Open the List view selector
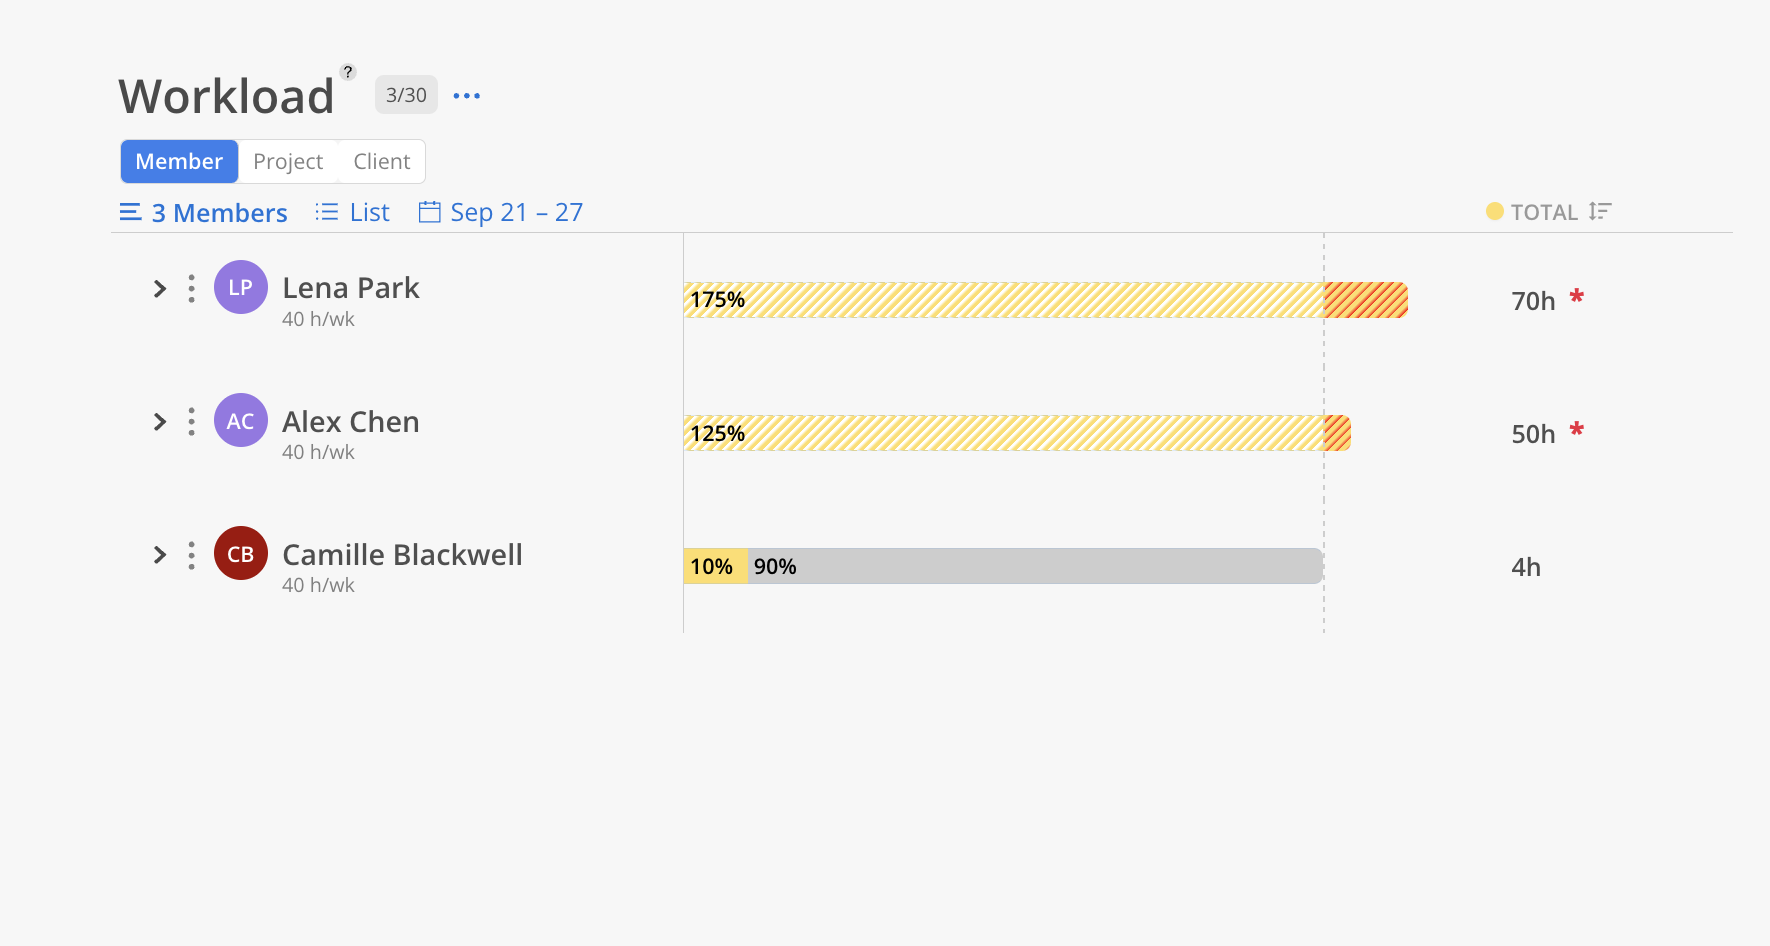The image size is (1770, 946). pyautogui.click(x=352, y=212)
